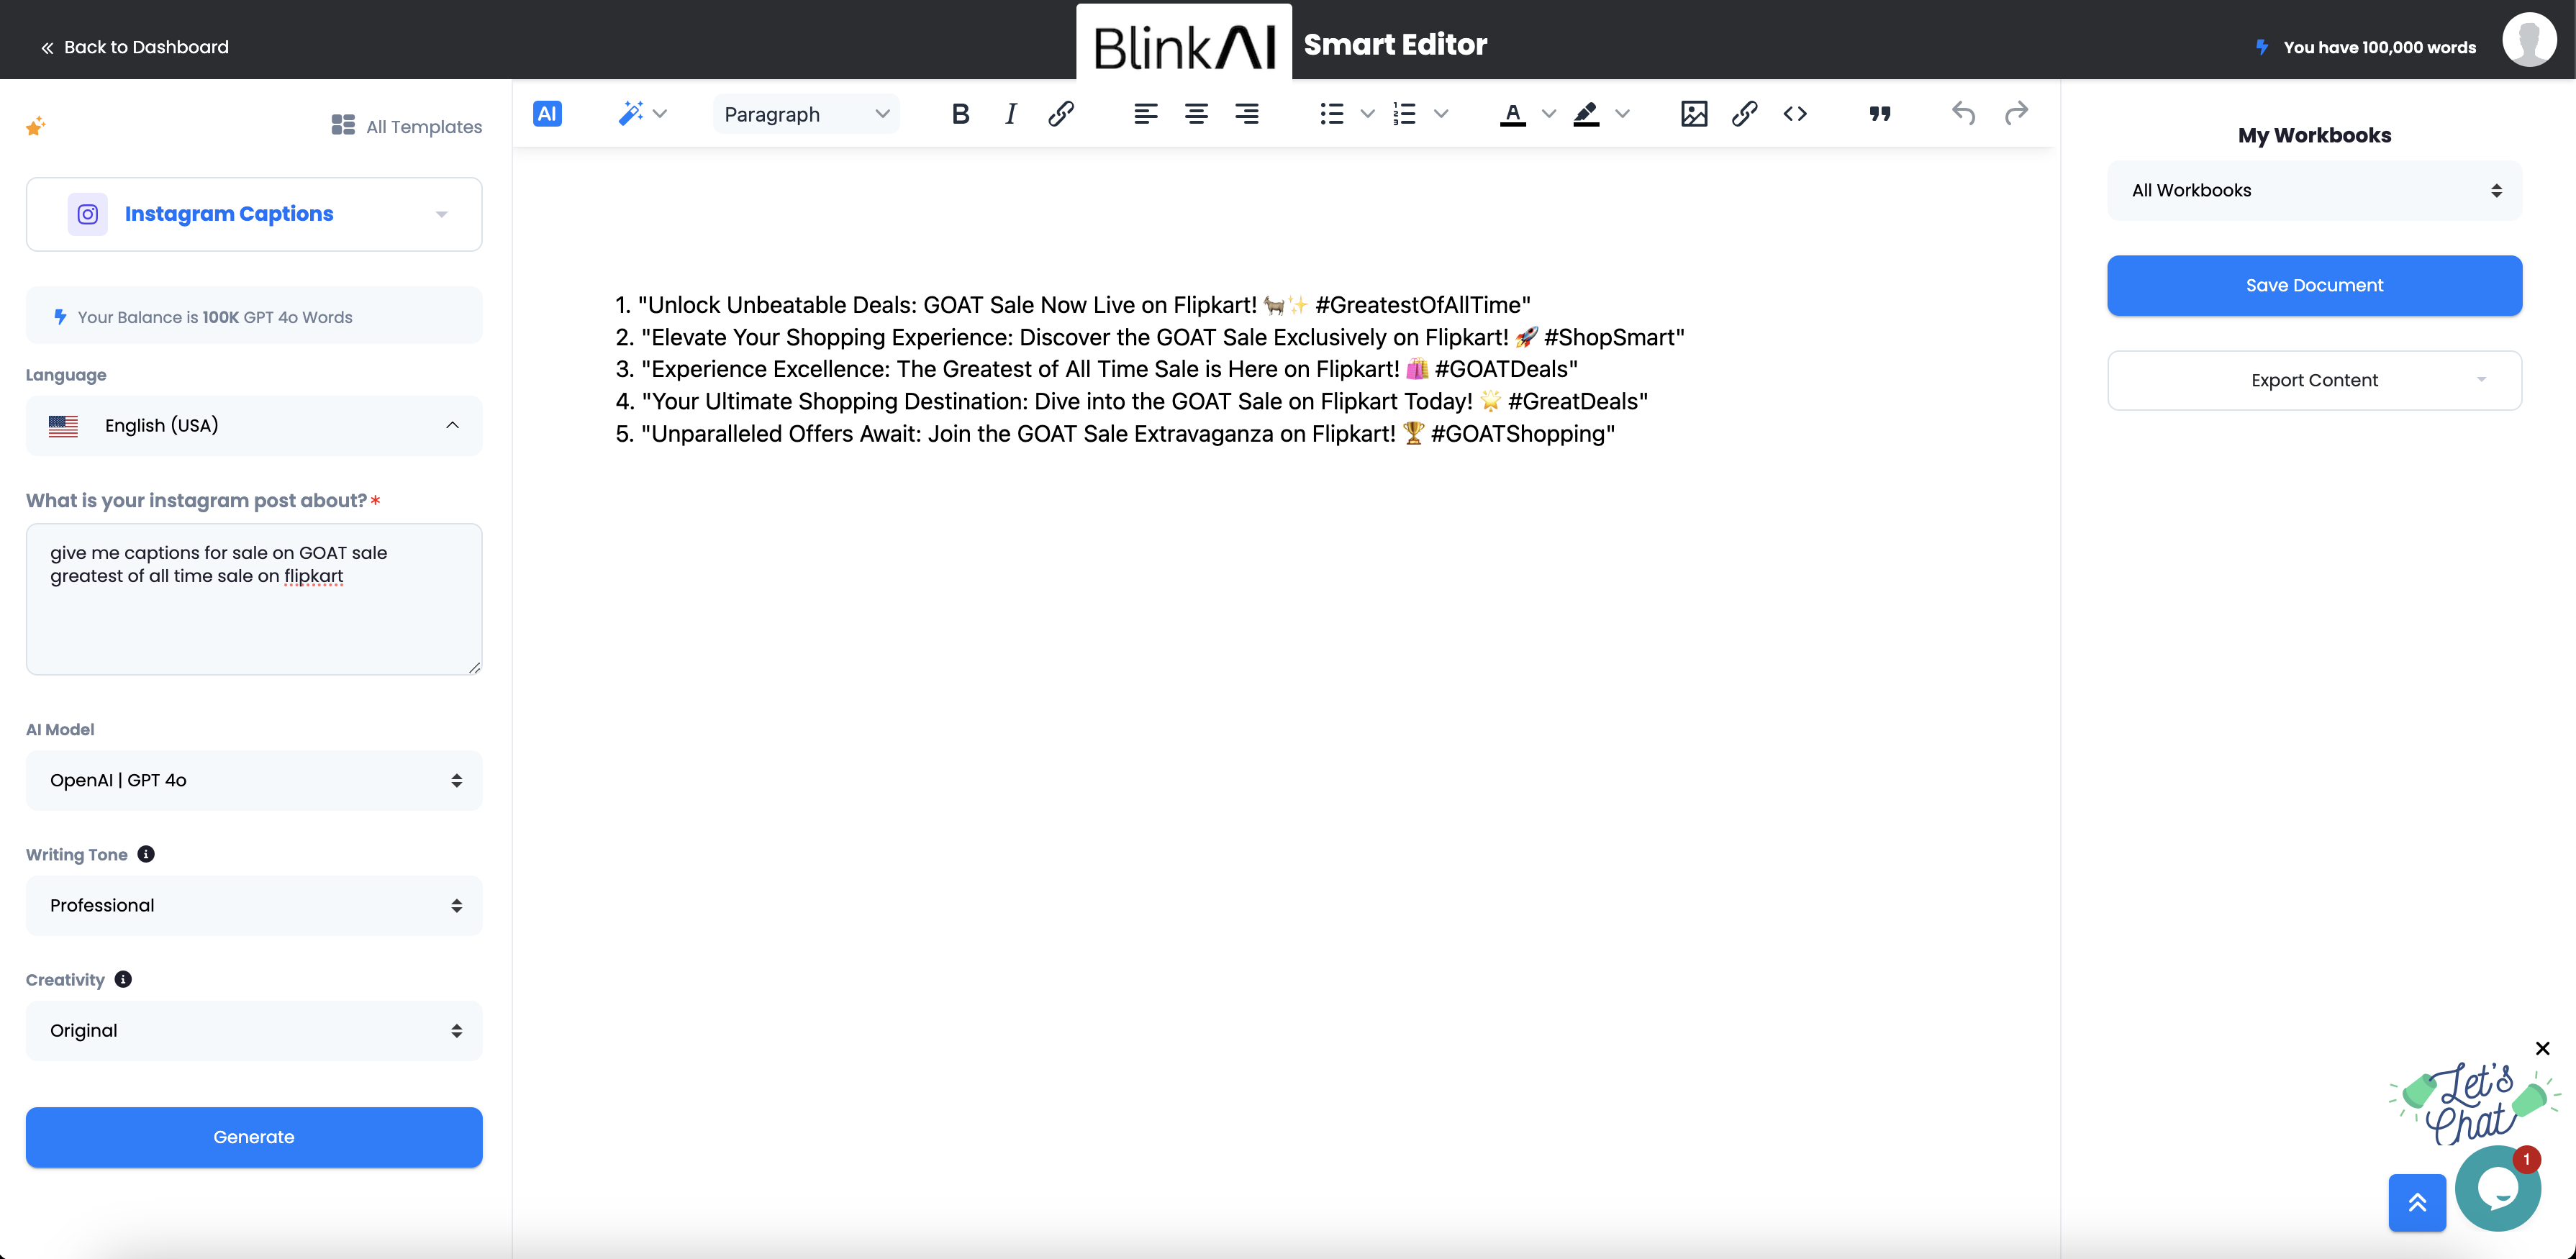
Task: Click the blue AI button in toolbar
Action: point(547,114)
